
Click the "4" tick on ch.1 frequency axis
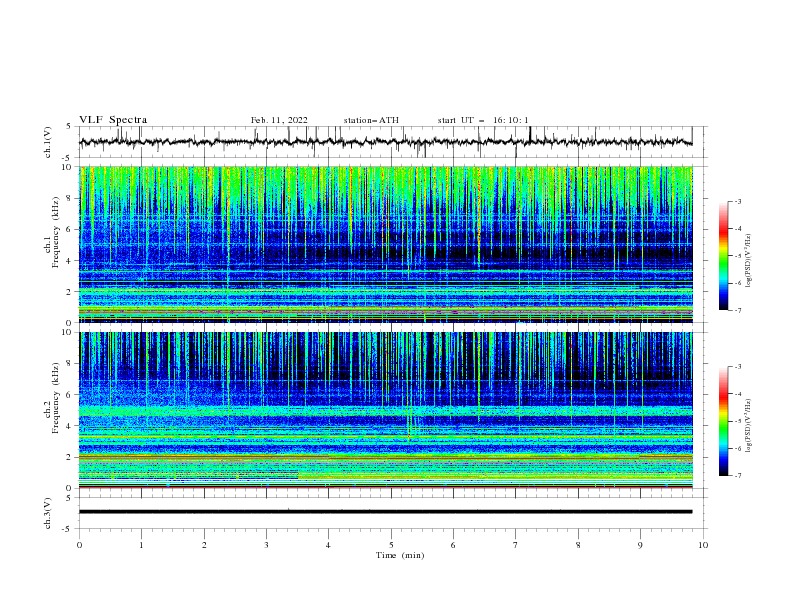coord(69,261)
